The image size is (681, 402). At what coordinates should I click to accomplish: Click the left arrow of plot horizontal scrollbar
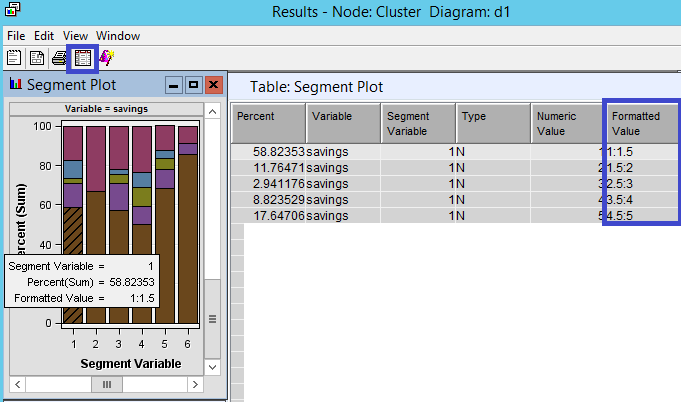(x=17, y=384)
